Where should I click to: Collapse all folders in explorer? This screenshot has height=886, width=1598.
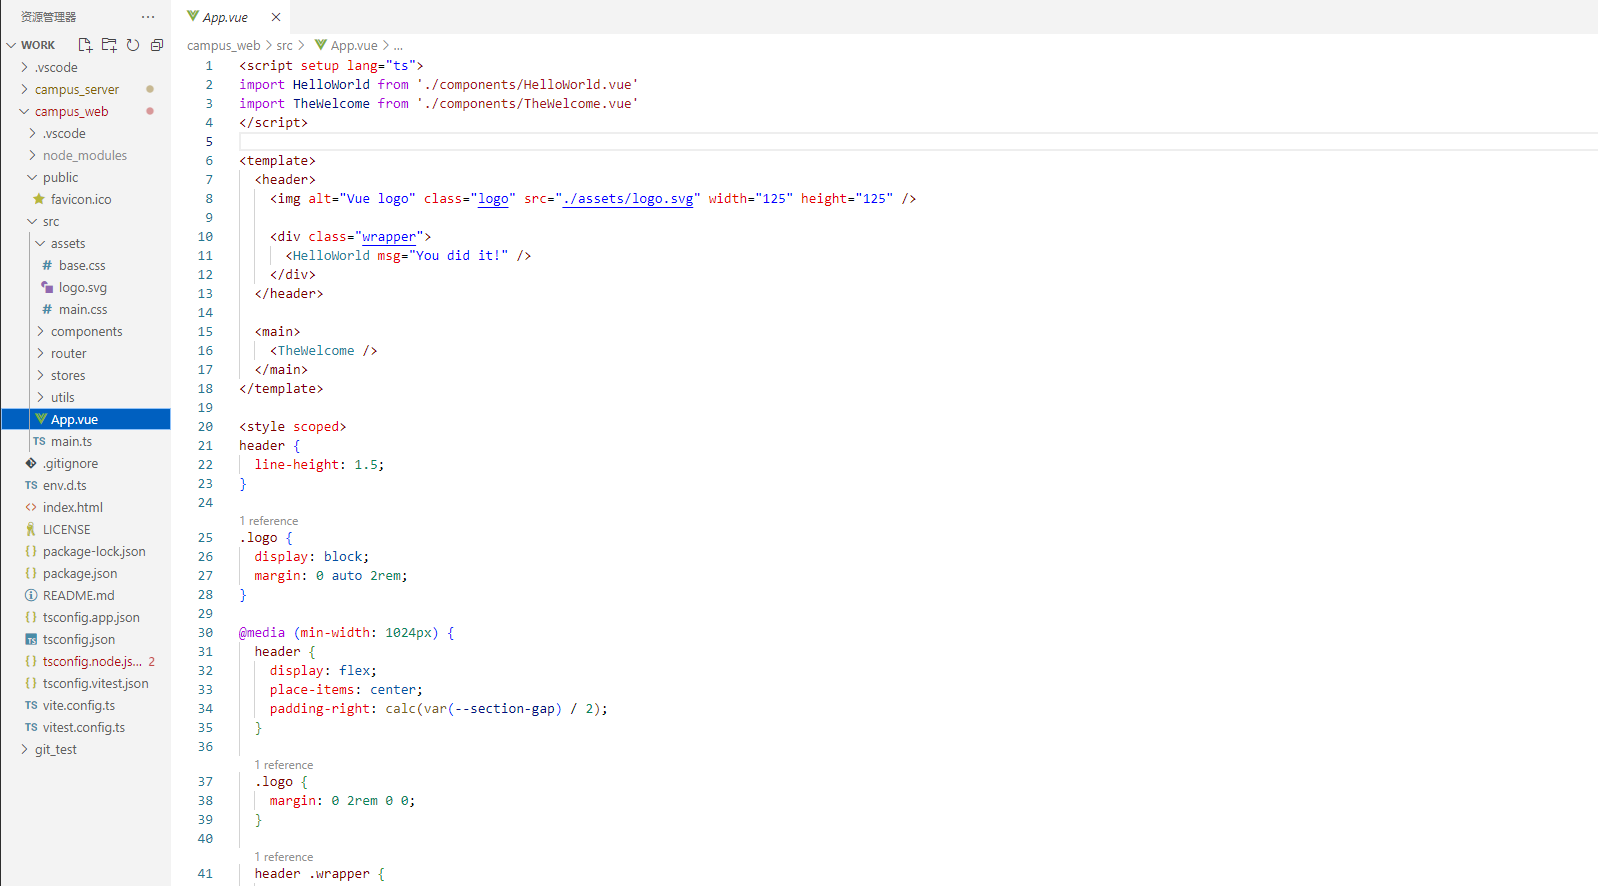157,45
